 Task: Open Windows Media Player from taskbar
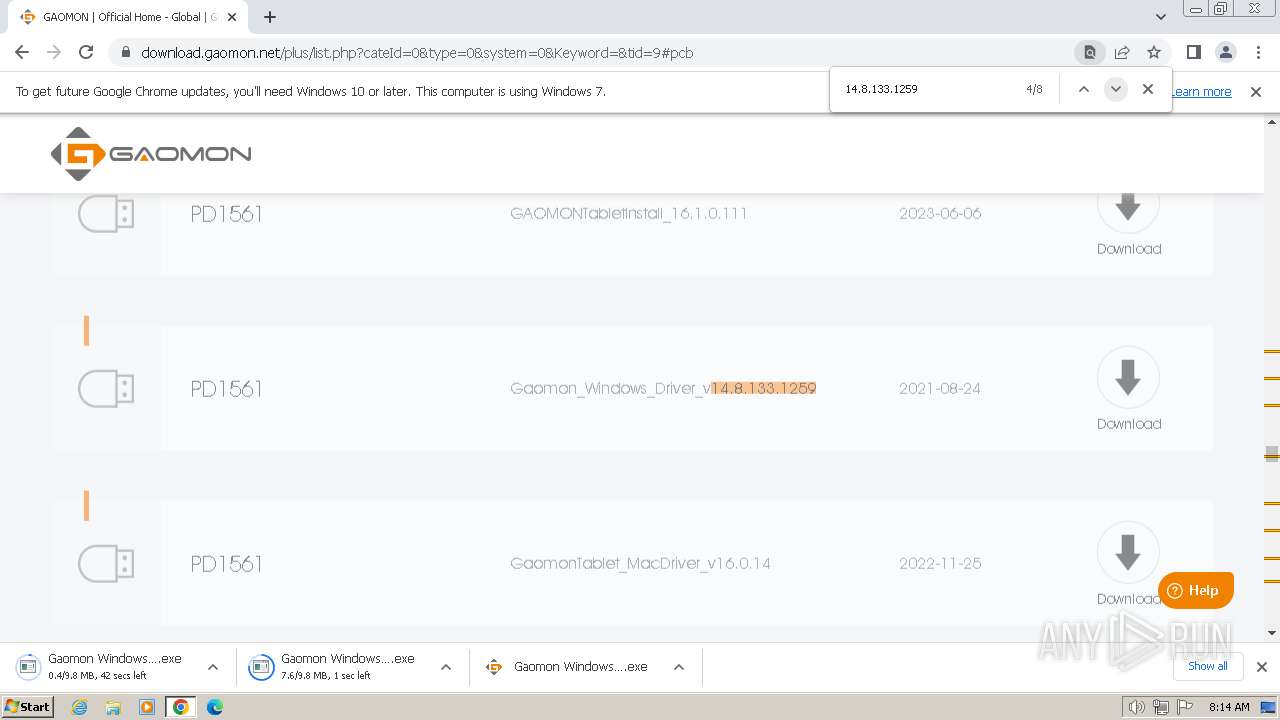(x=147, y=707)
